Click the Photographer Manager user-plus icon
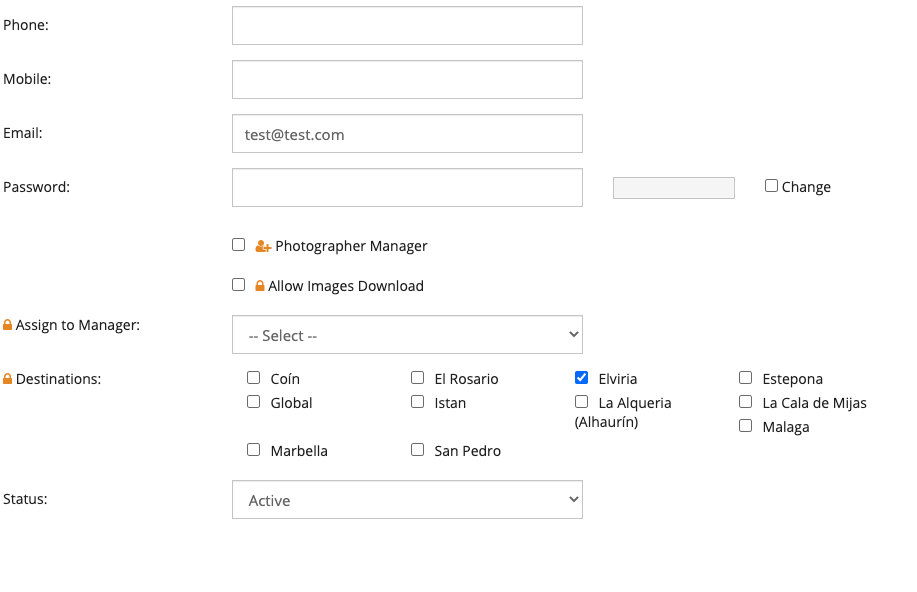Image resolution: width=917 pixels, height=592 pixels. coord(263,246)
